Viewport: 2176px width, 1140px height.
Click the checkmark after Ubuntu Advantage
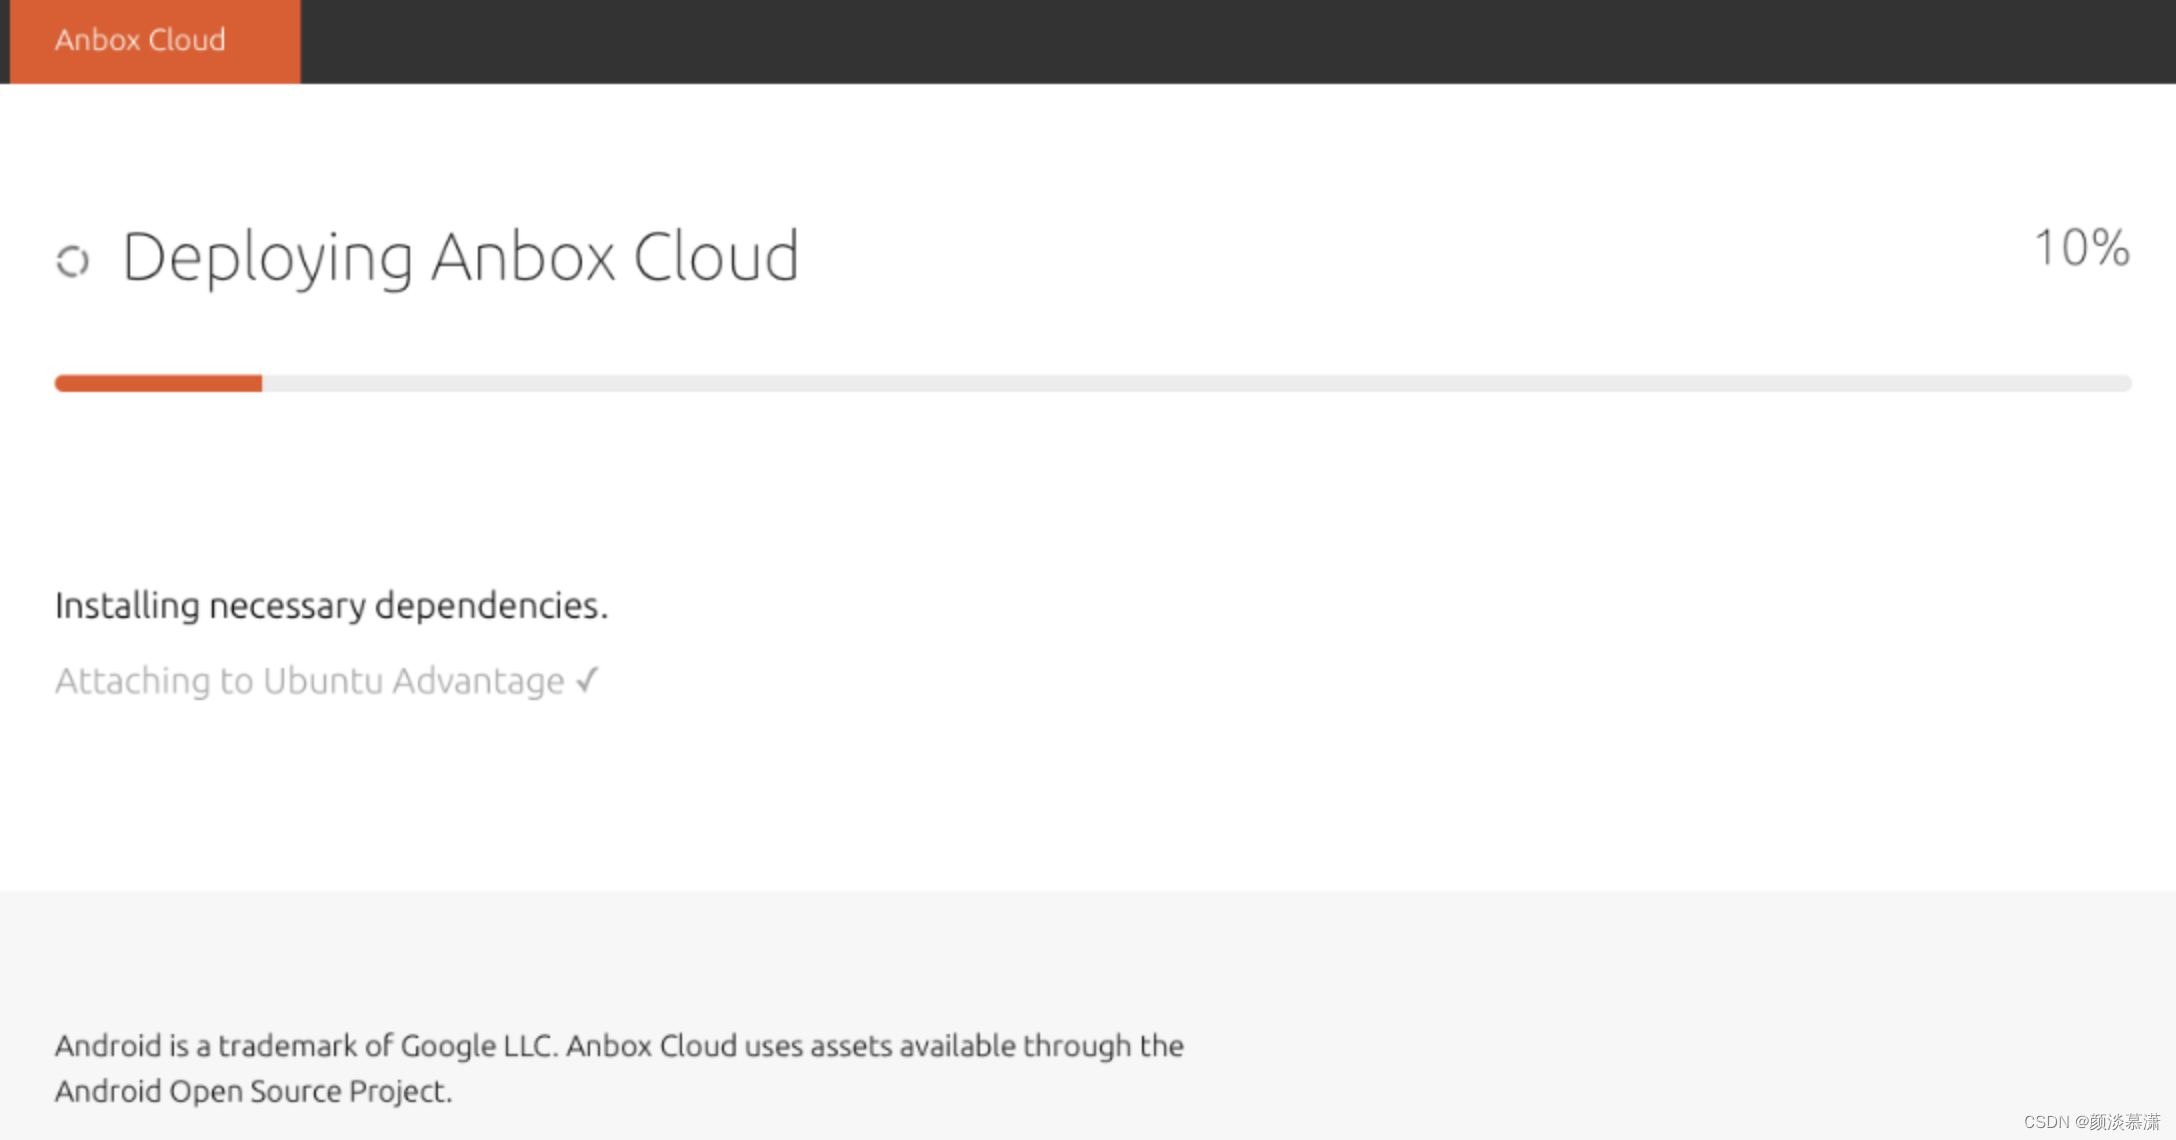[588, 680]
